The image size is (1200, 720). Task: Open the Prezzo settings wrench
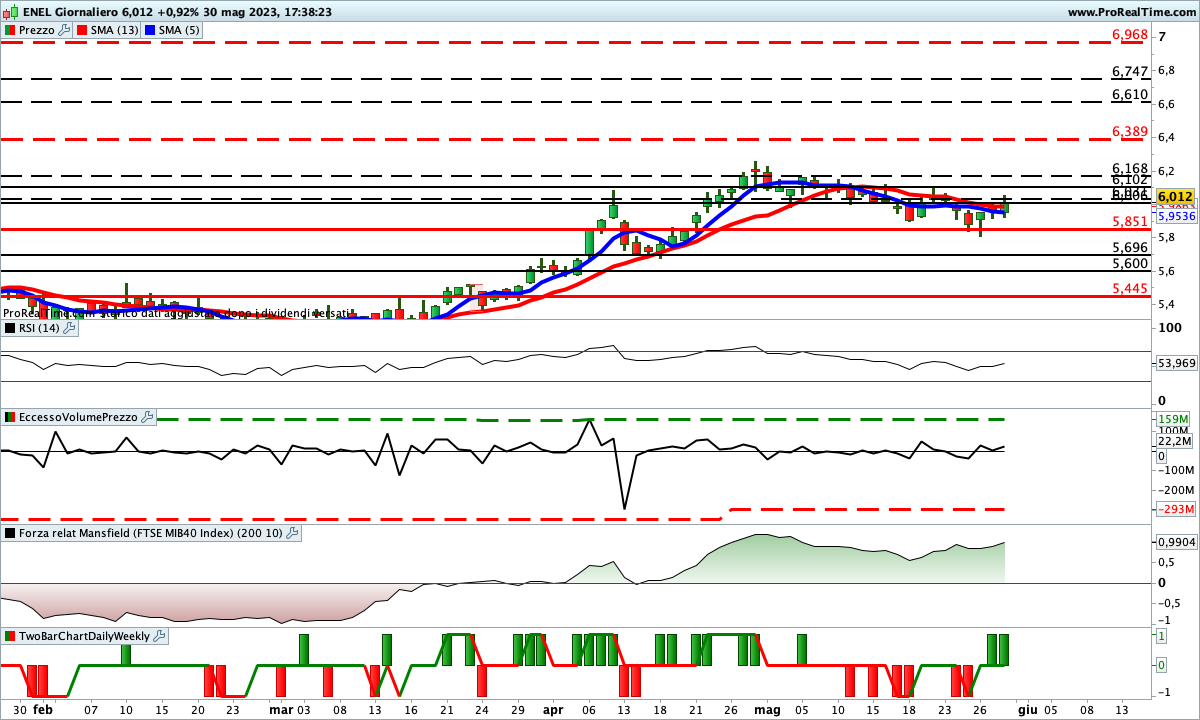[65, 30]
